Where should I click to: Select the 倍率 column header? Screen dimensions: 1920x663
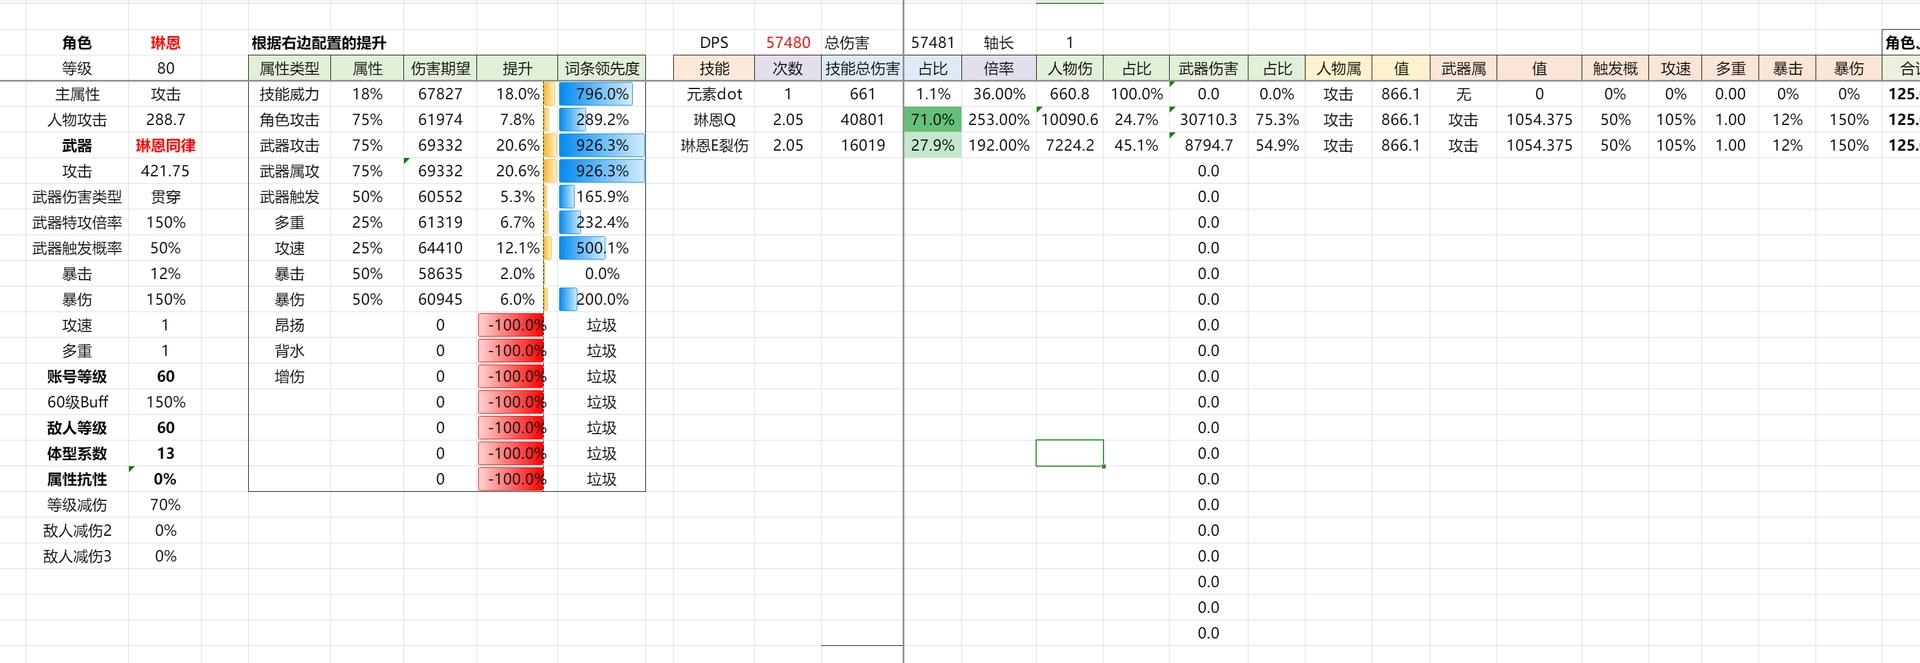click(998, 69)
